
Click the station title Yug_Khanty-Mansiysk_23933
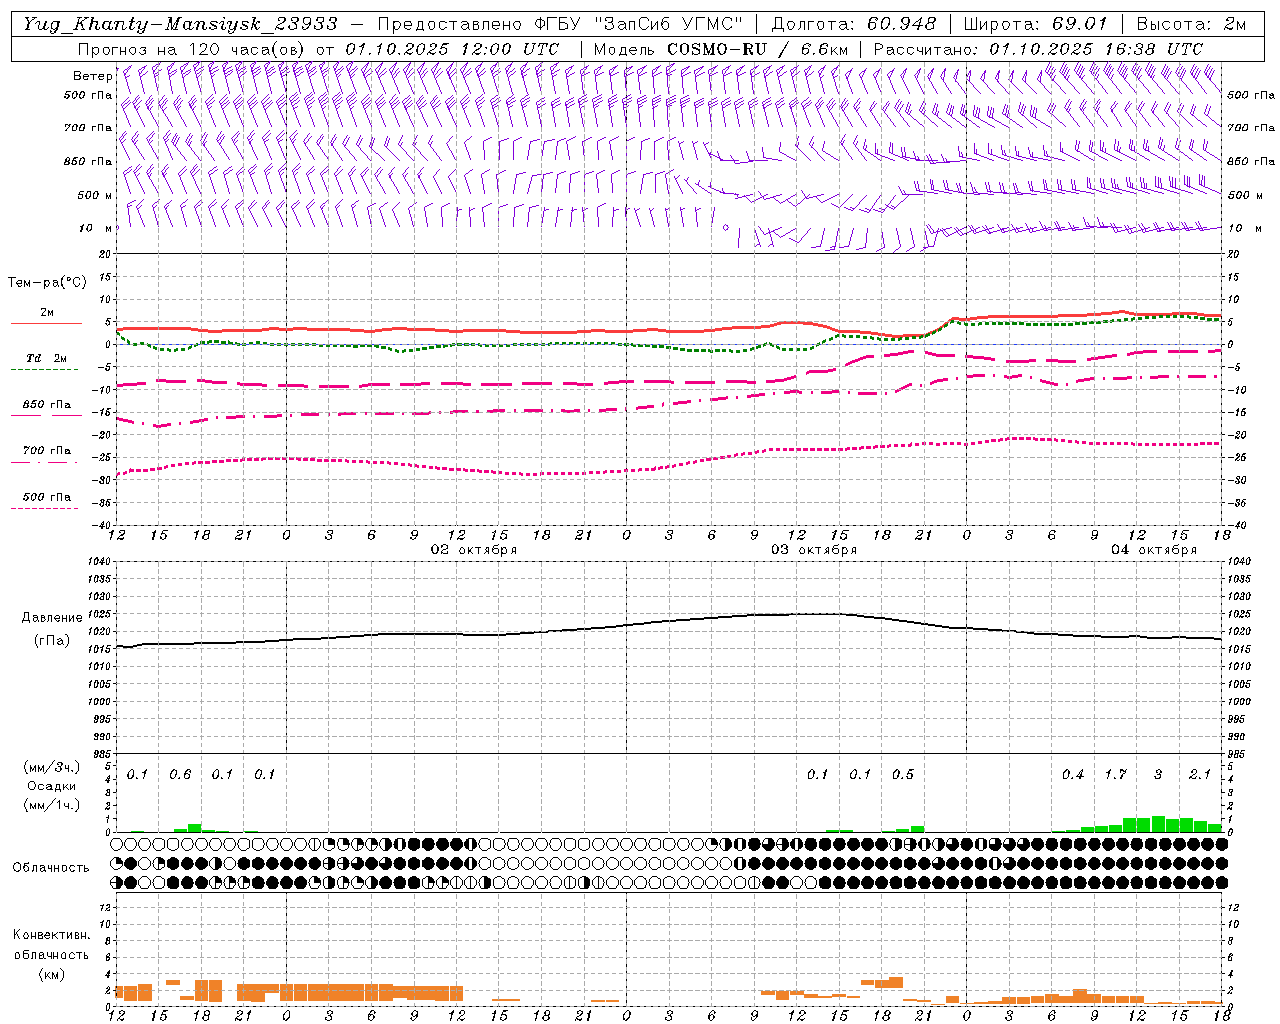[180, 24]
